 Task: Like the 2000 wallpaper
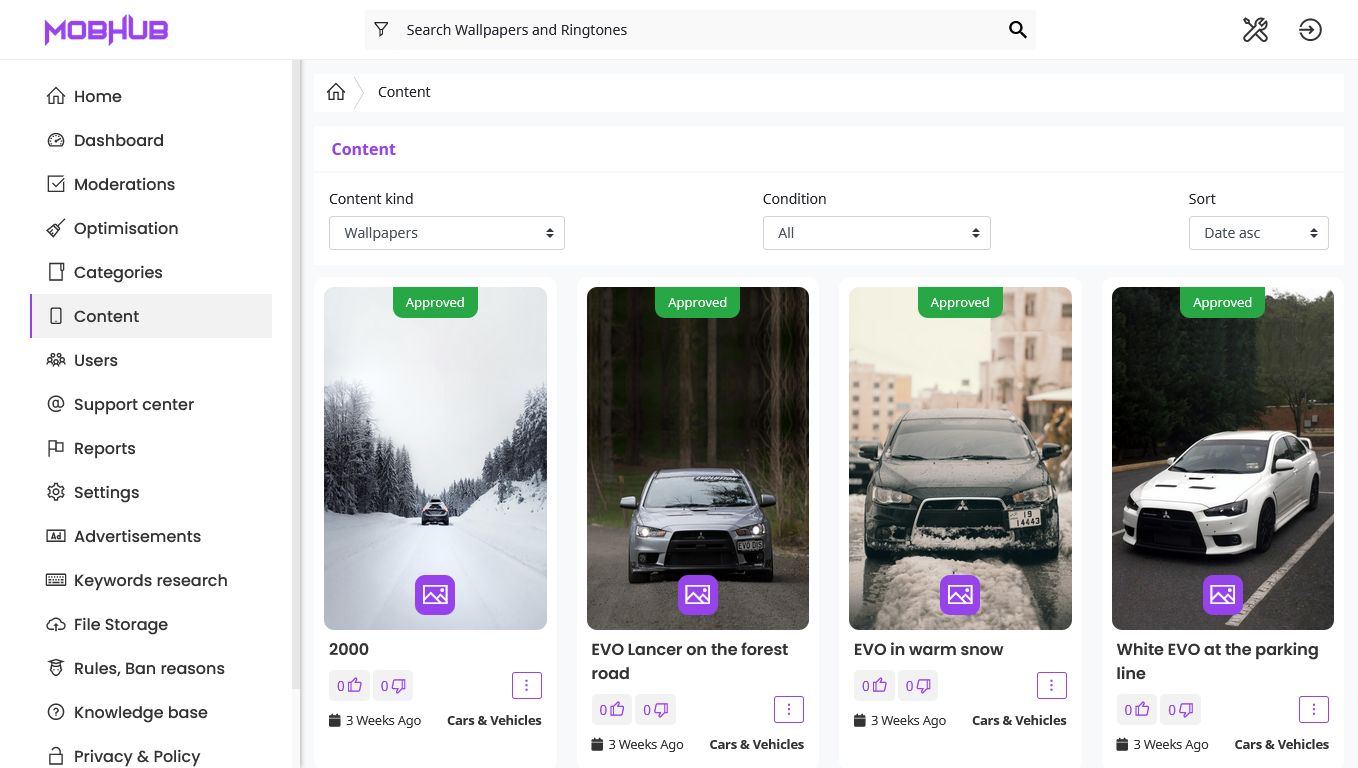349,686
